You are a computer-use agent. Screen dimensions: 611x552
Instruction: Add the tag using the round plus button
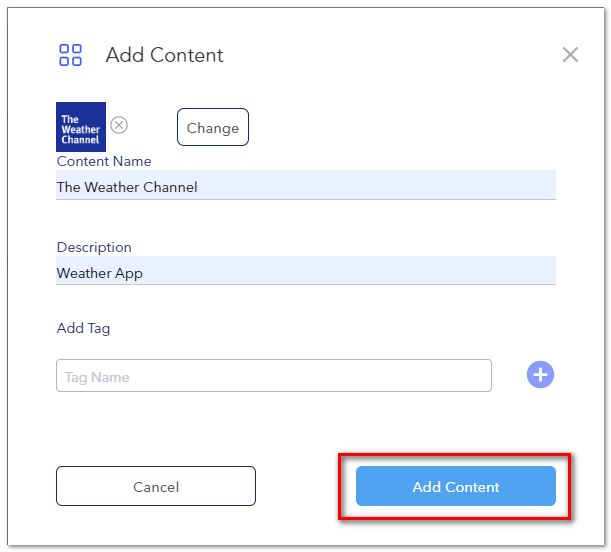(x=540, y=375)
